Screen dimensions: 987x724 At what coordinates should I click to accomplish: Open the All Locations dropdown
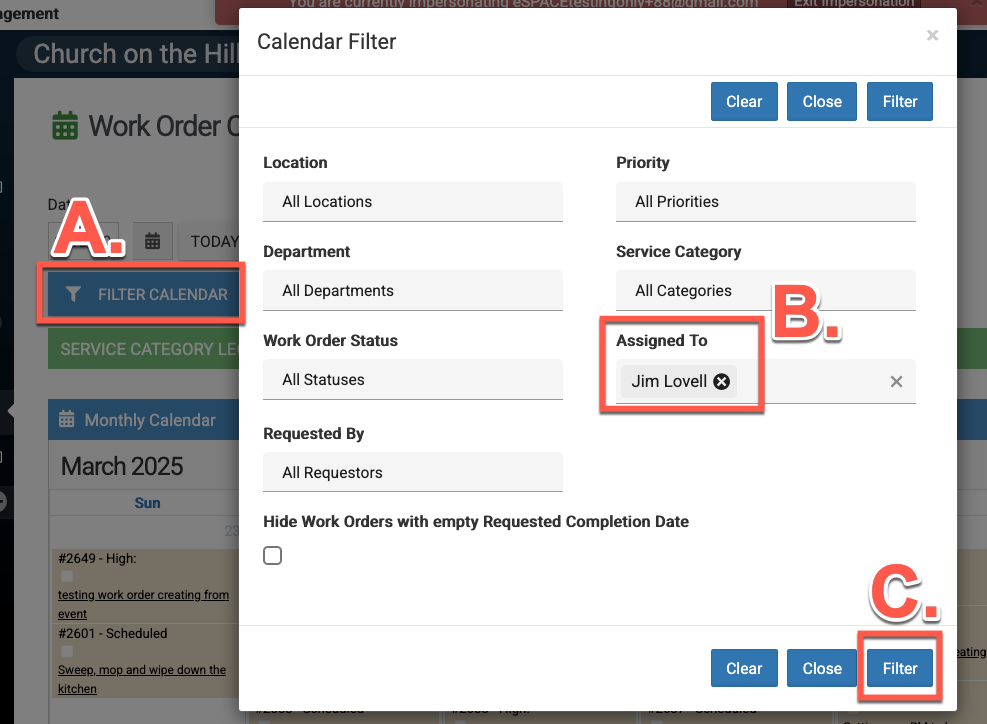pos(412,202)
